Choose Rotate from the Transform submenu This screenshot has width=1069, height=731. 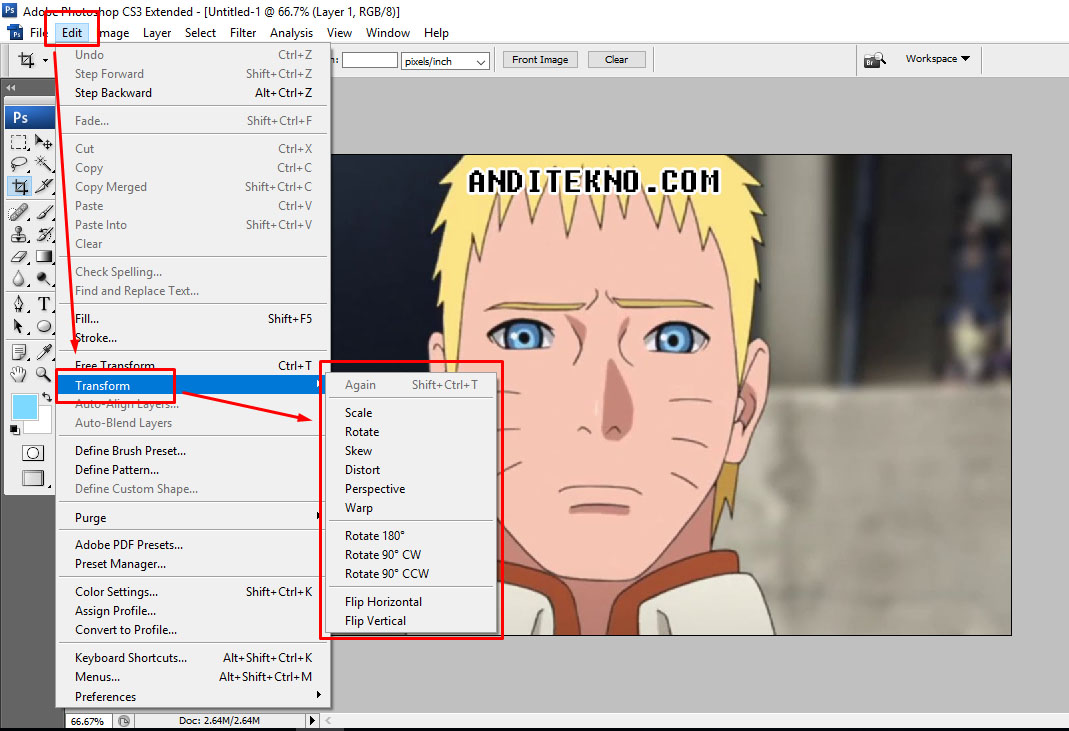pyautogui.click(x=411, y=432)
